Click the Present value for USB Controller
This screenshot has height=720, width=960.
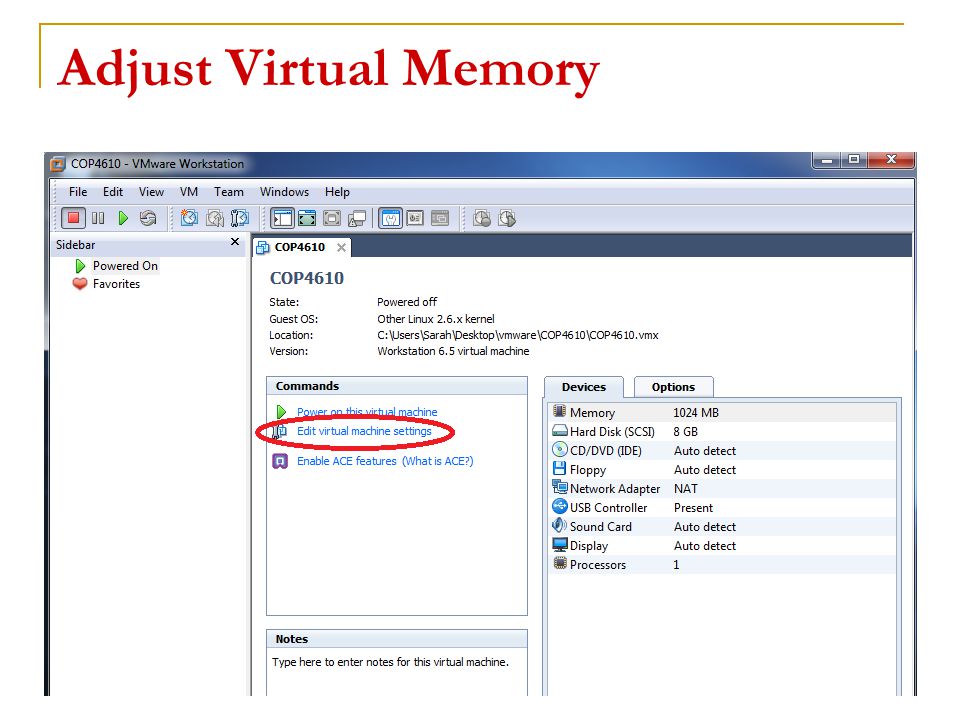pos(693,508)
